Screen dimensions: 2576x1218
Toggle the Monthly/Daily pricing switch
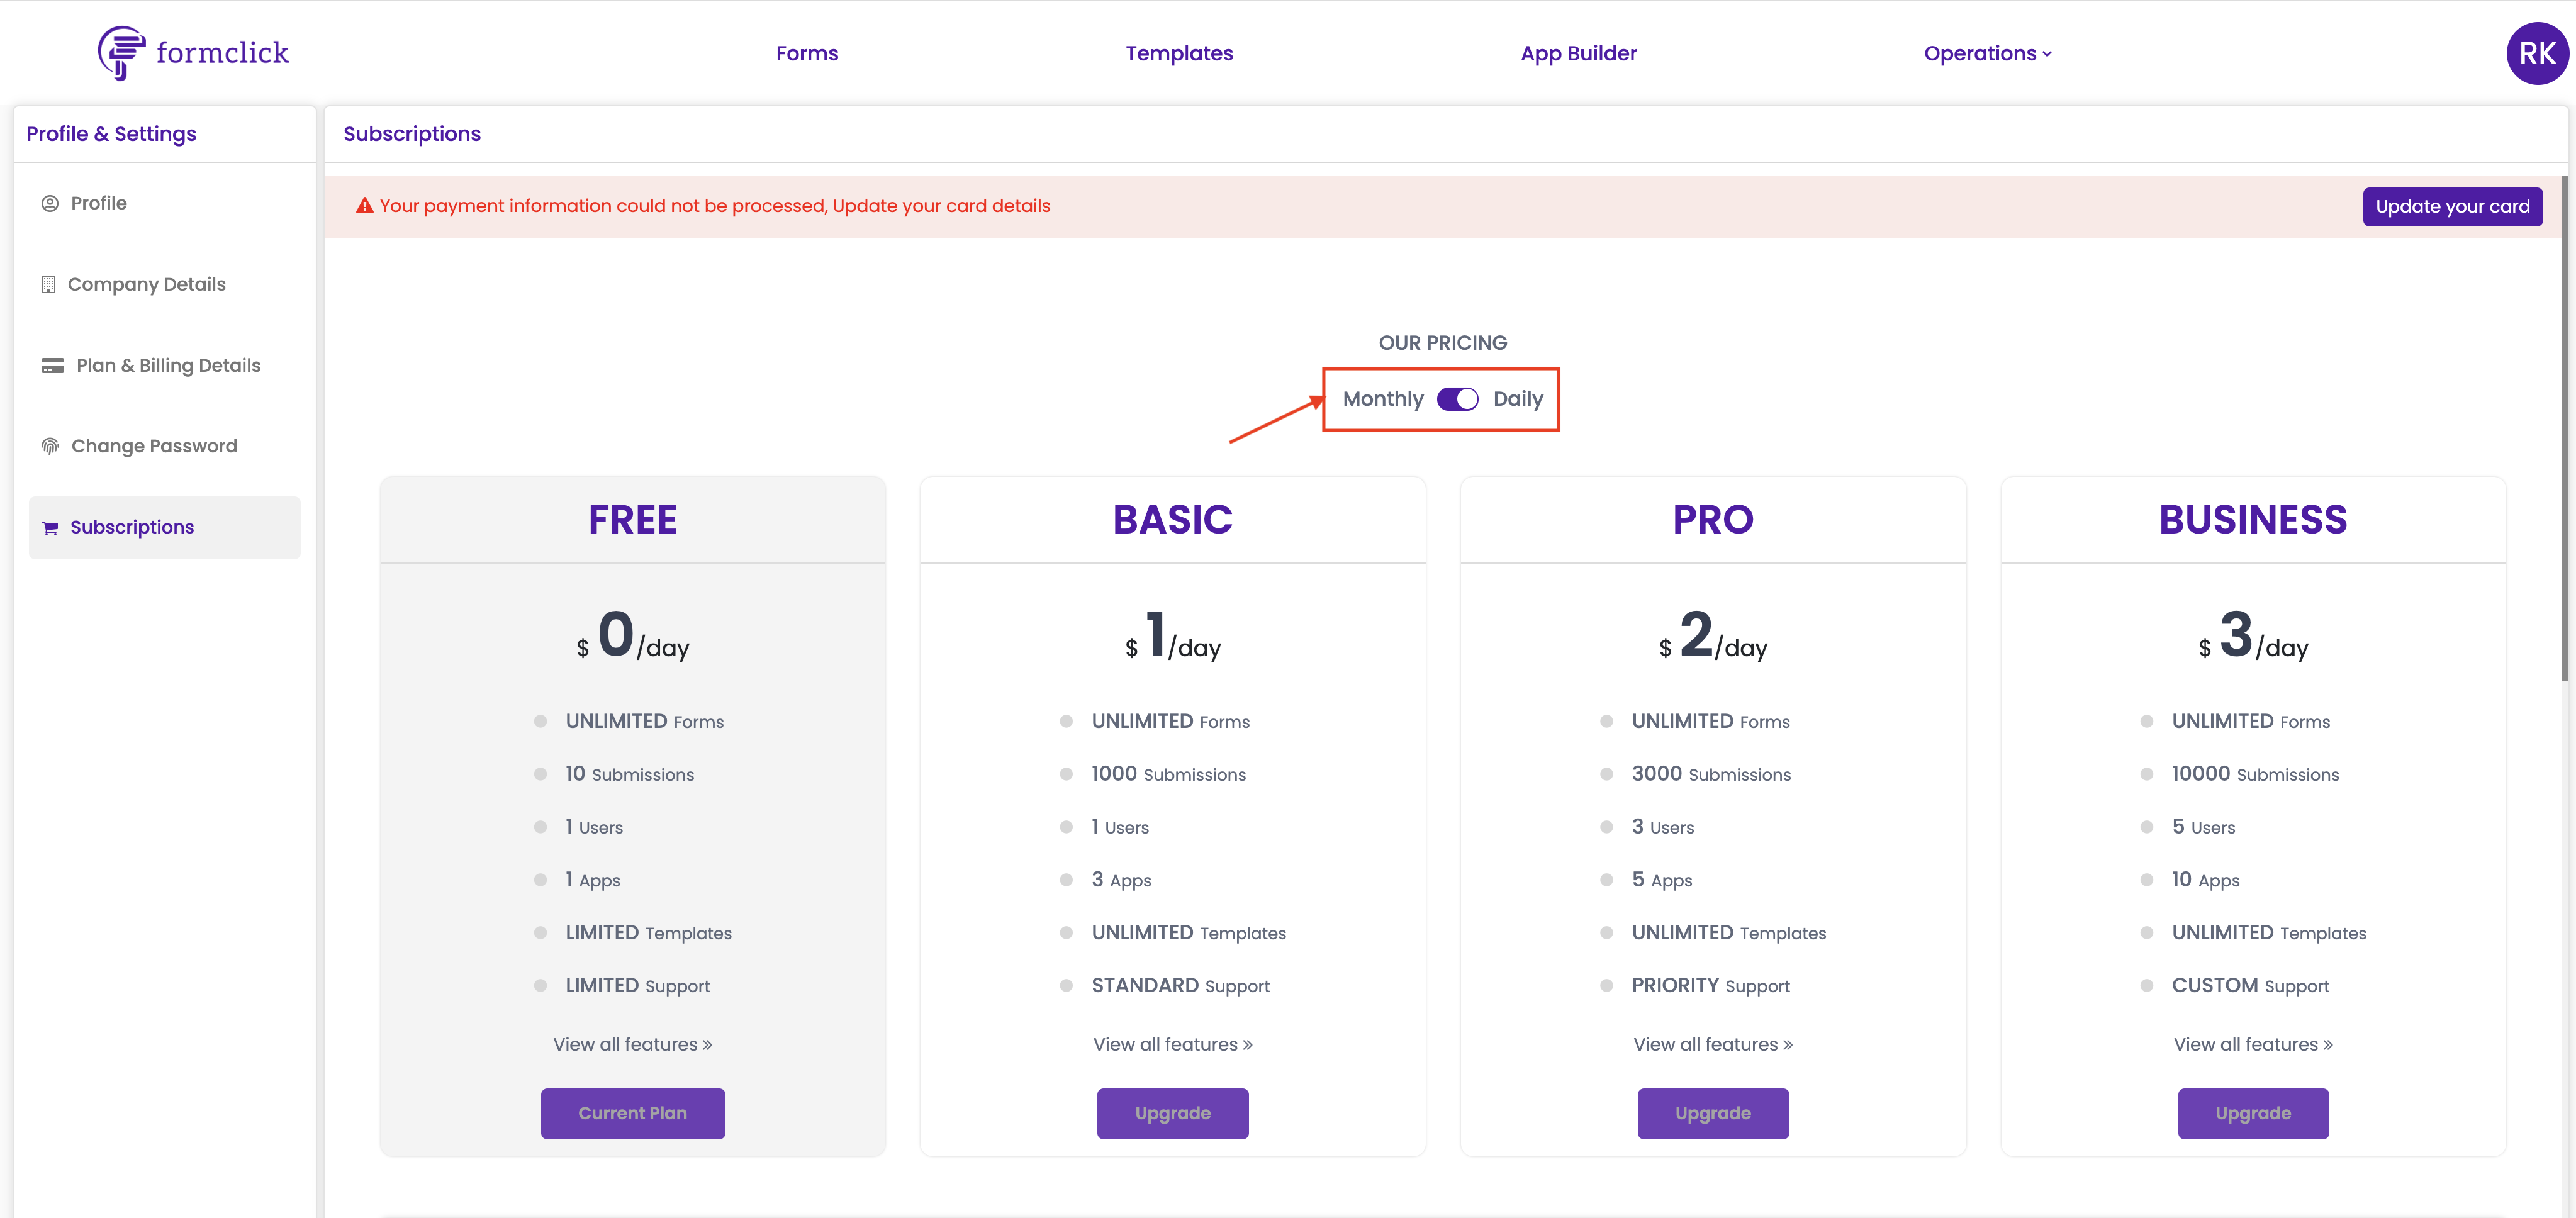point(1457,399)
